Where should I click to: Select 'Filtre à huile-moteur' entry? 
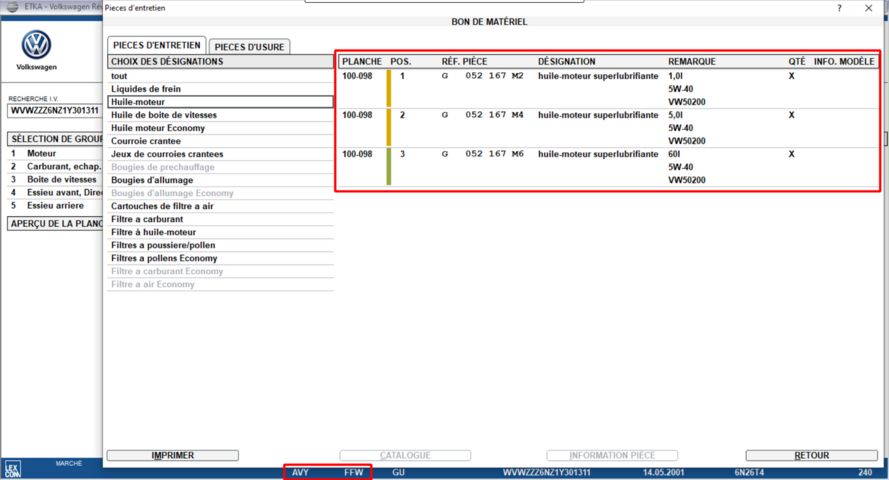click(x=221, y=232)
